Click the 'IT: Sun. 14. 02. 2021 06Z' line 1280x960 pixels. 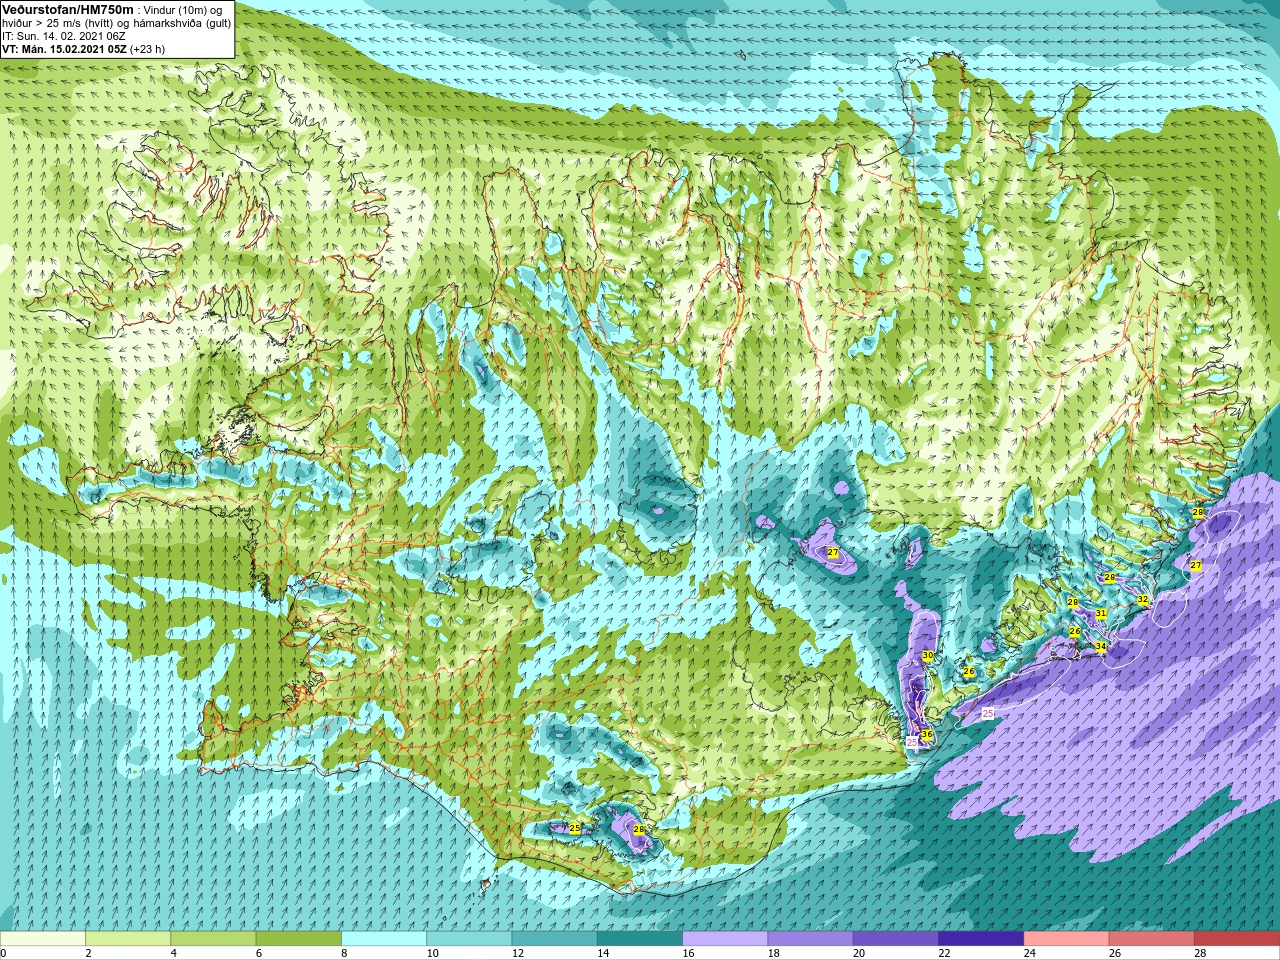[x=63, y=35]
